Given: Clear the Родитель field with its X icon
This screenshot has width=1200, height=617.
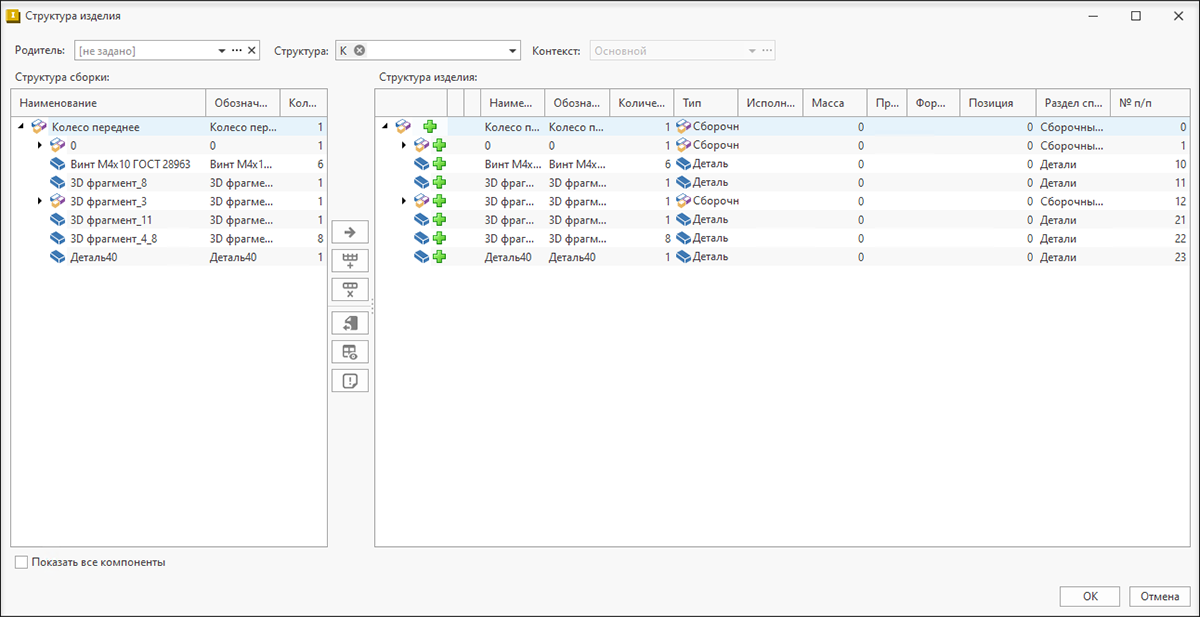Looking at the screenshot, I should (x=252, y=50).
